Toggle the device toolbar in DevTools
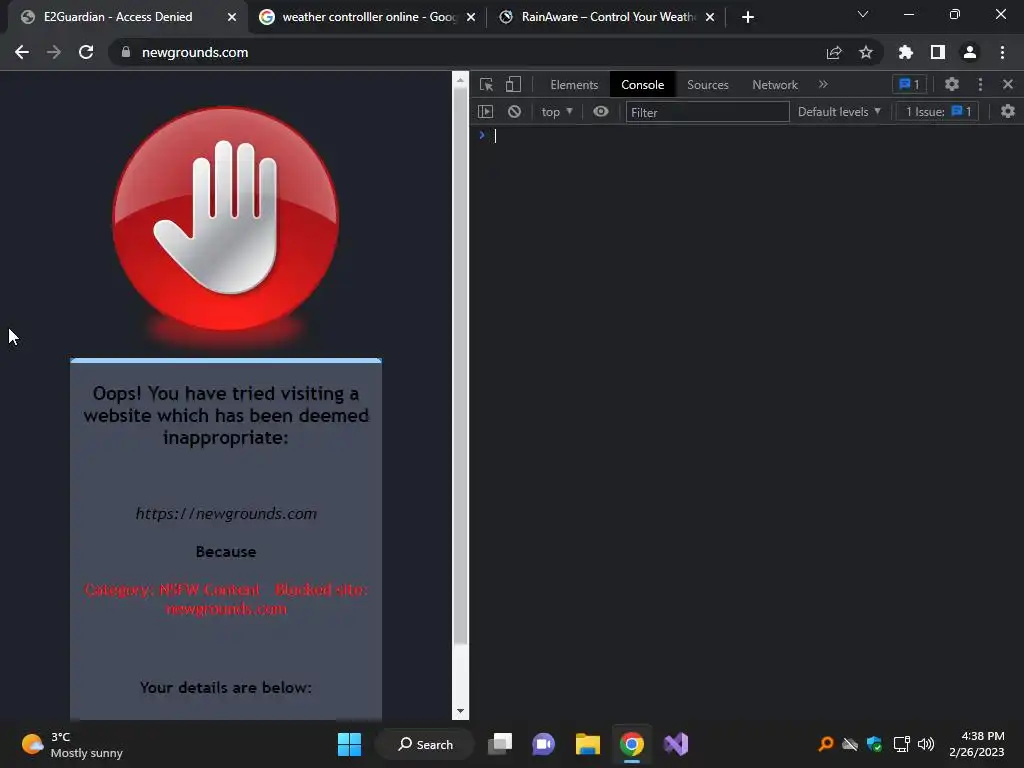Screen dimensions: 1024x768 (x=513, y=84)
